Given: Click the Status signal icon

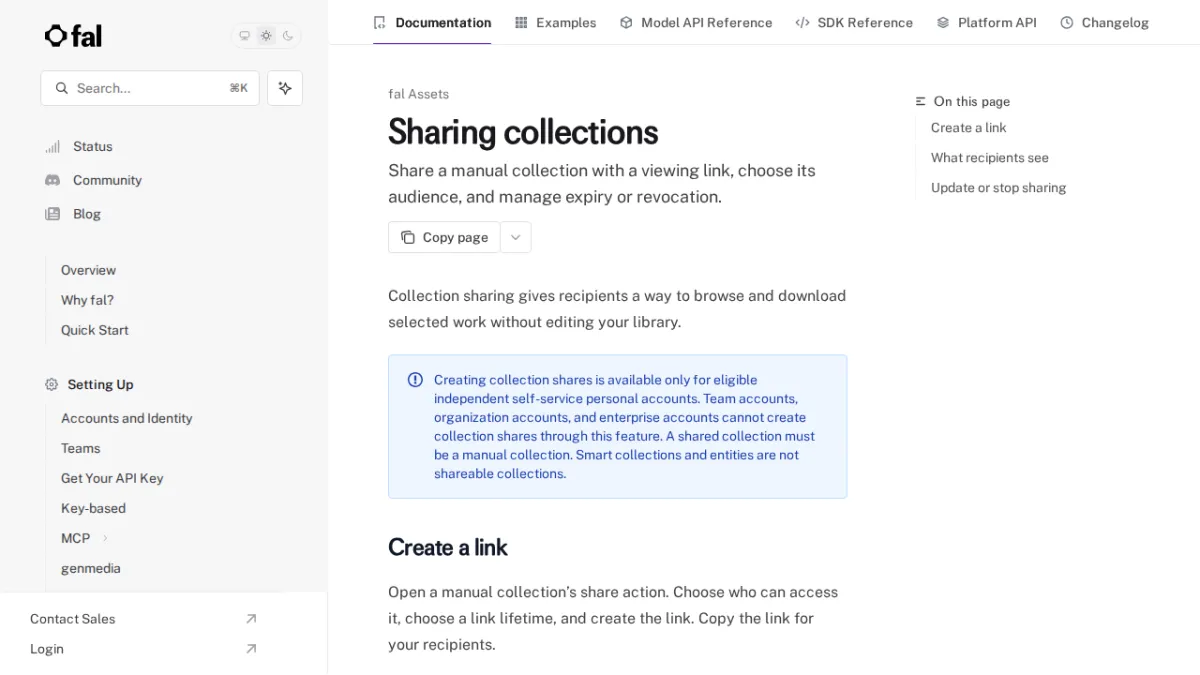Looking at the screenshot, I should 53,146.
